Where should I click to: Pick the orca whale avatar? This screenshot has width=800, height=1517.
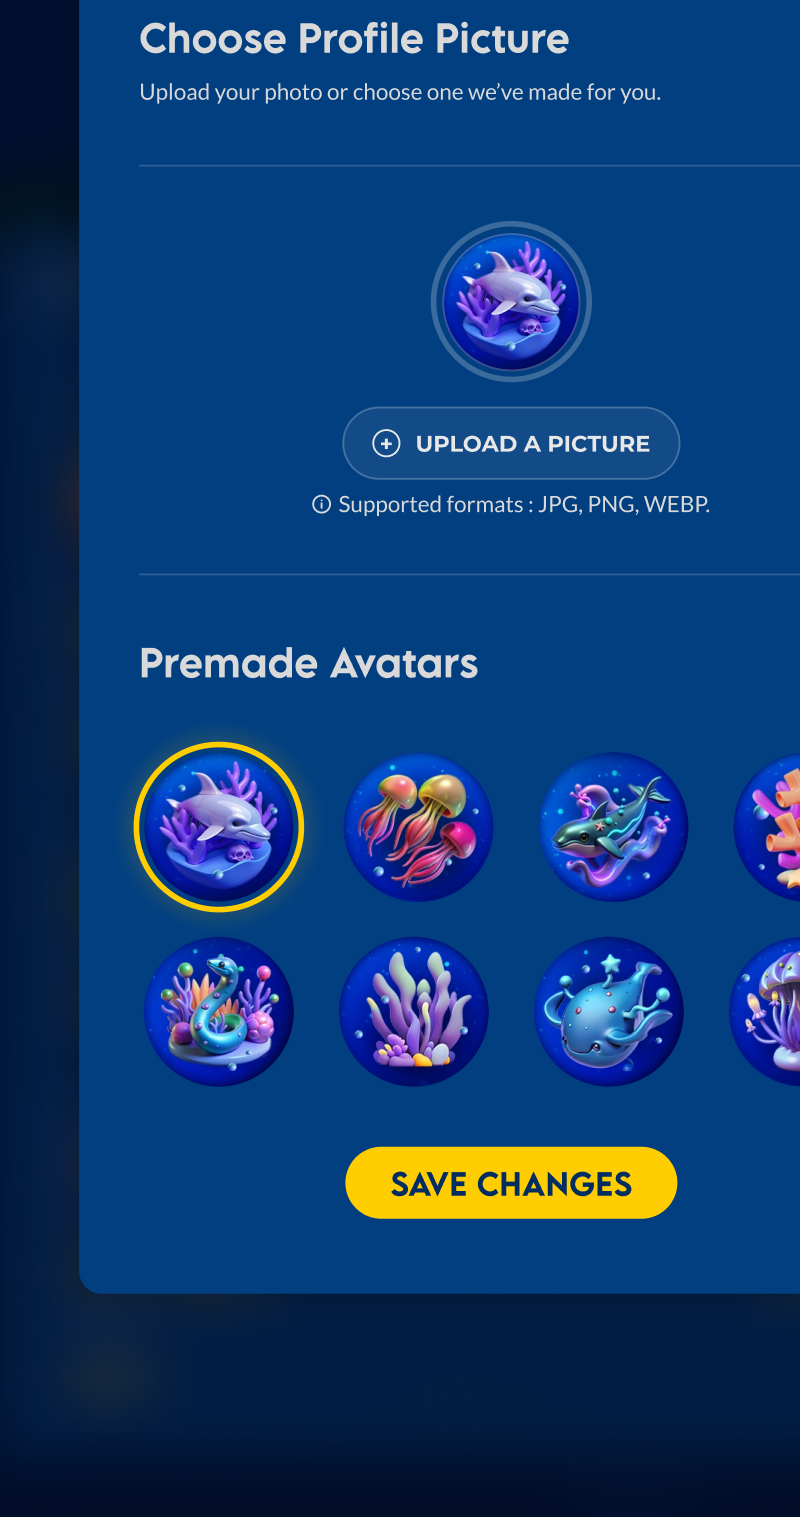(x=614, y=827)
